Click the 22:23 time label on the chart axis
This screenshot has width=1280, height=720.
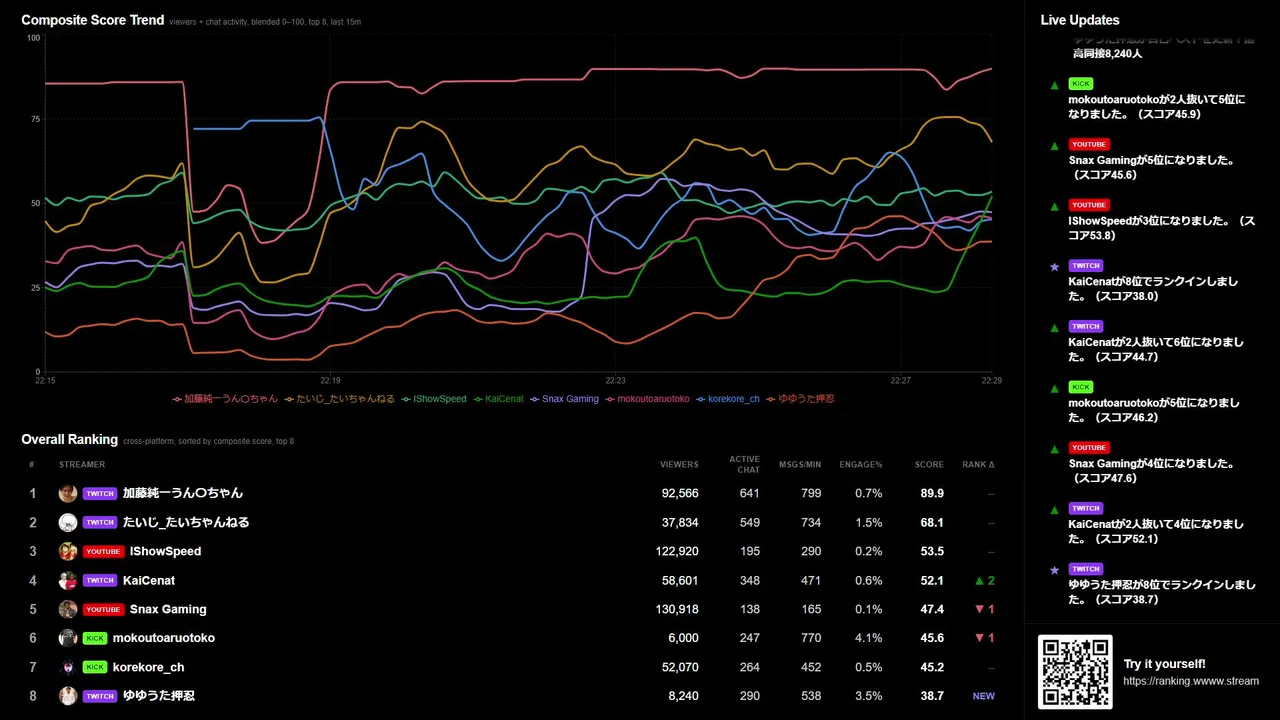(616, 381)
